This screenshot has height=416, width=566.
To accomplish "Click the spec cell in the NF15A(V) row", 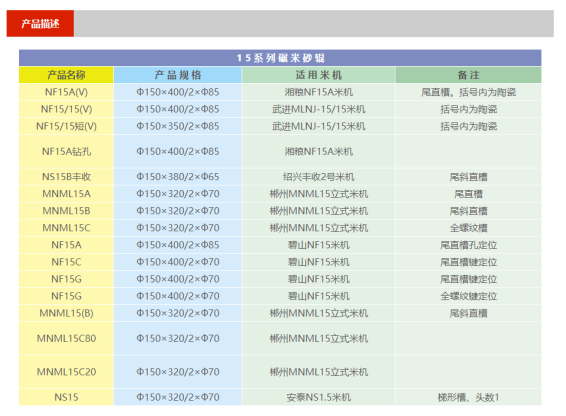I will point(178,92).
